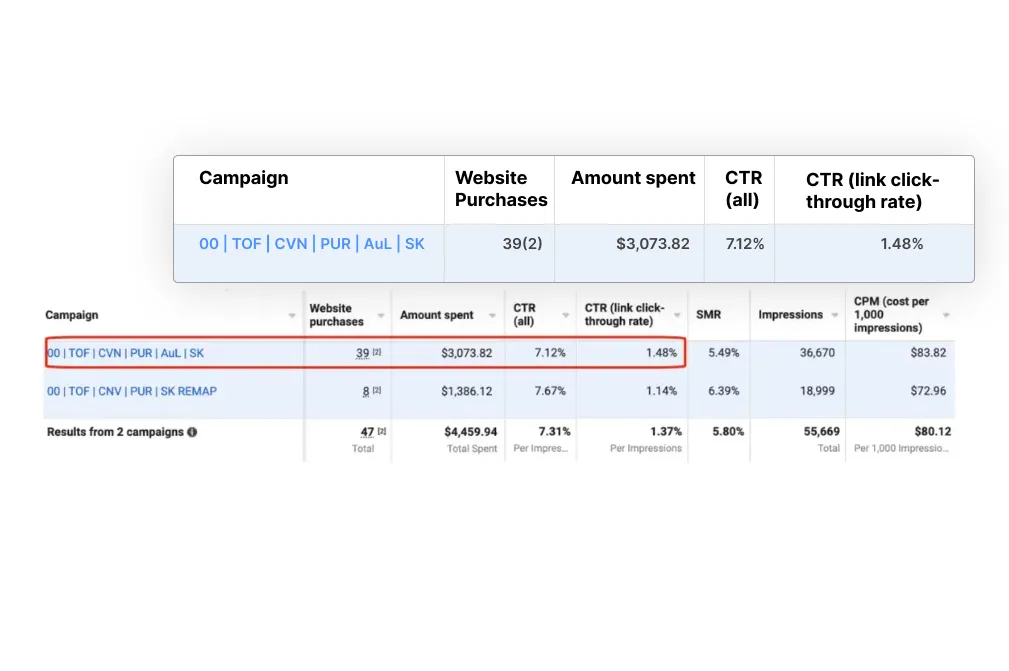Click the underlined 47 total purchases value
Image resolution: width=1009 pixels, height=671 pixels.
click(x=367, y=432)
